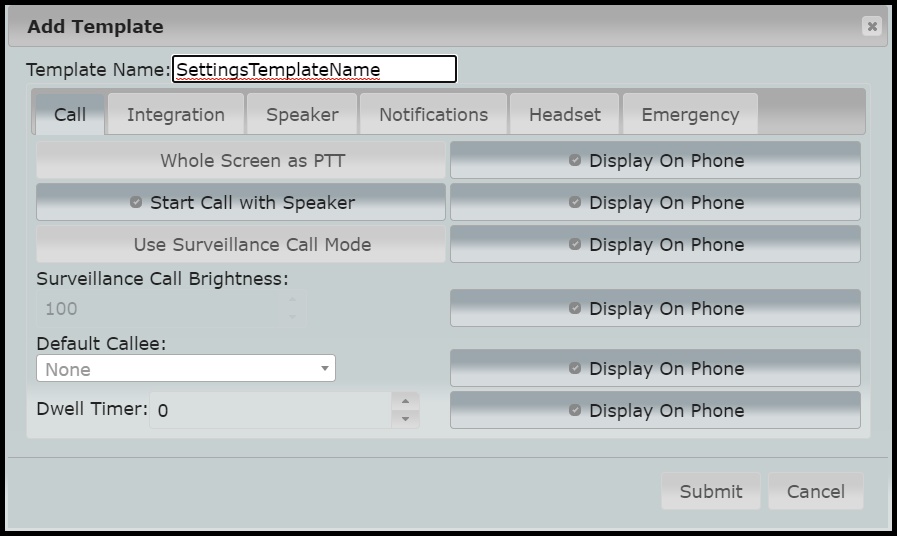Screen dimensions: 897x536
Task: Increase Dwell Timer with up arrow
Action: pyautogui.click(x=405, y=401)
